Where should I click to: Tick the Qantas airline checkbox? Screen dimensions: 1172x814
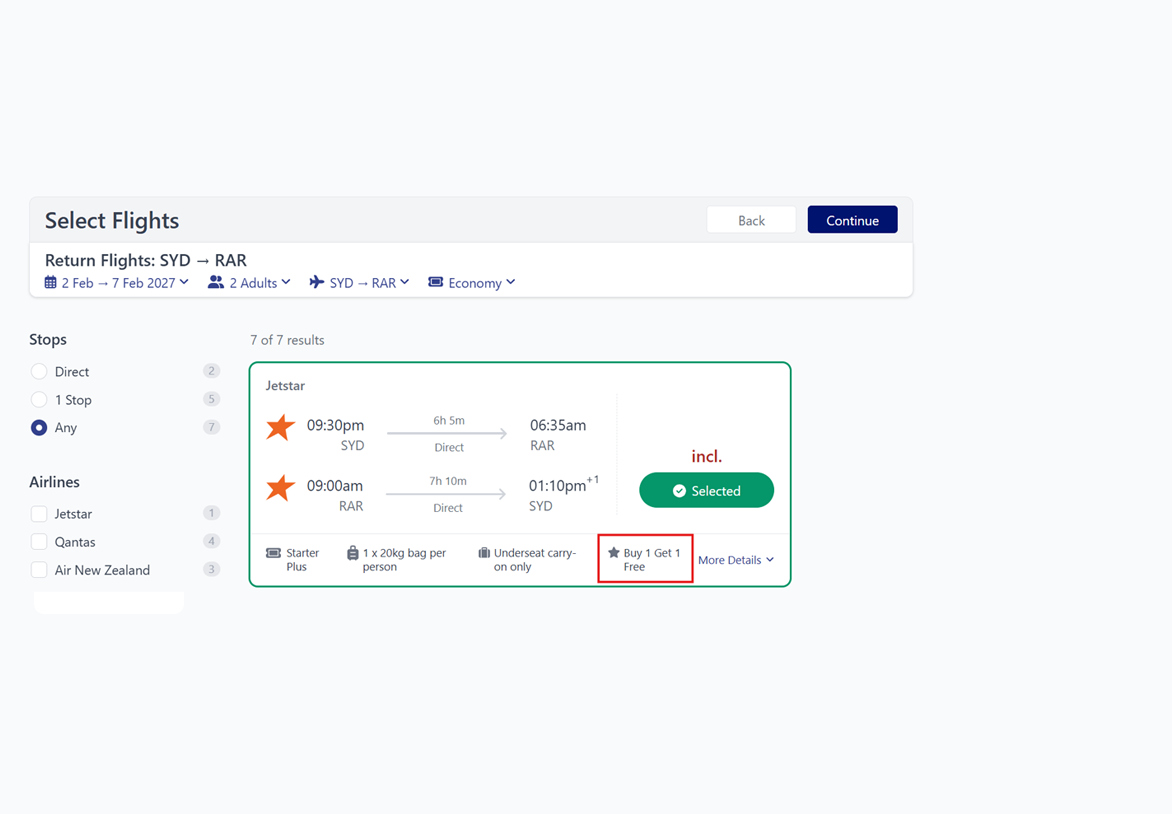coord(39,542)
